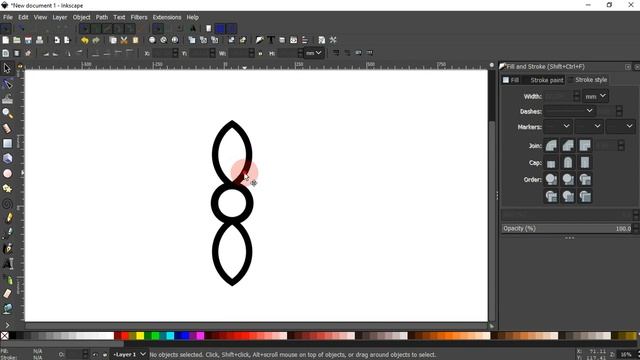Select the Tweak tool
Image resolution: width=640 pixels, height=360 pixels.
tap(7, 99)
